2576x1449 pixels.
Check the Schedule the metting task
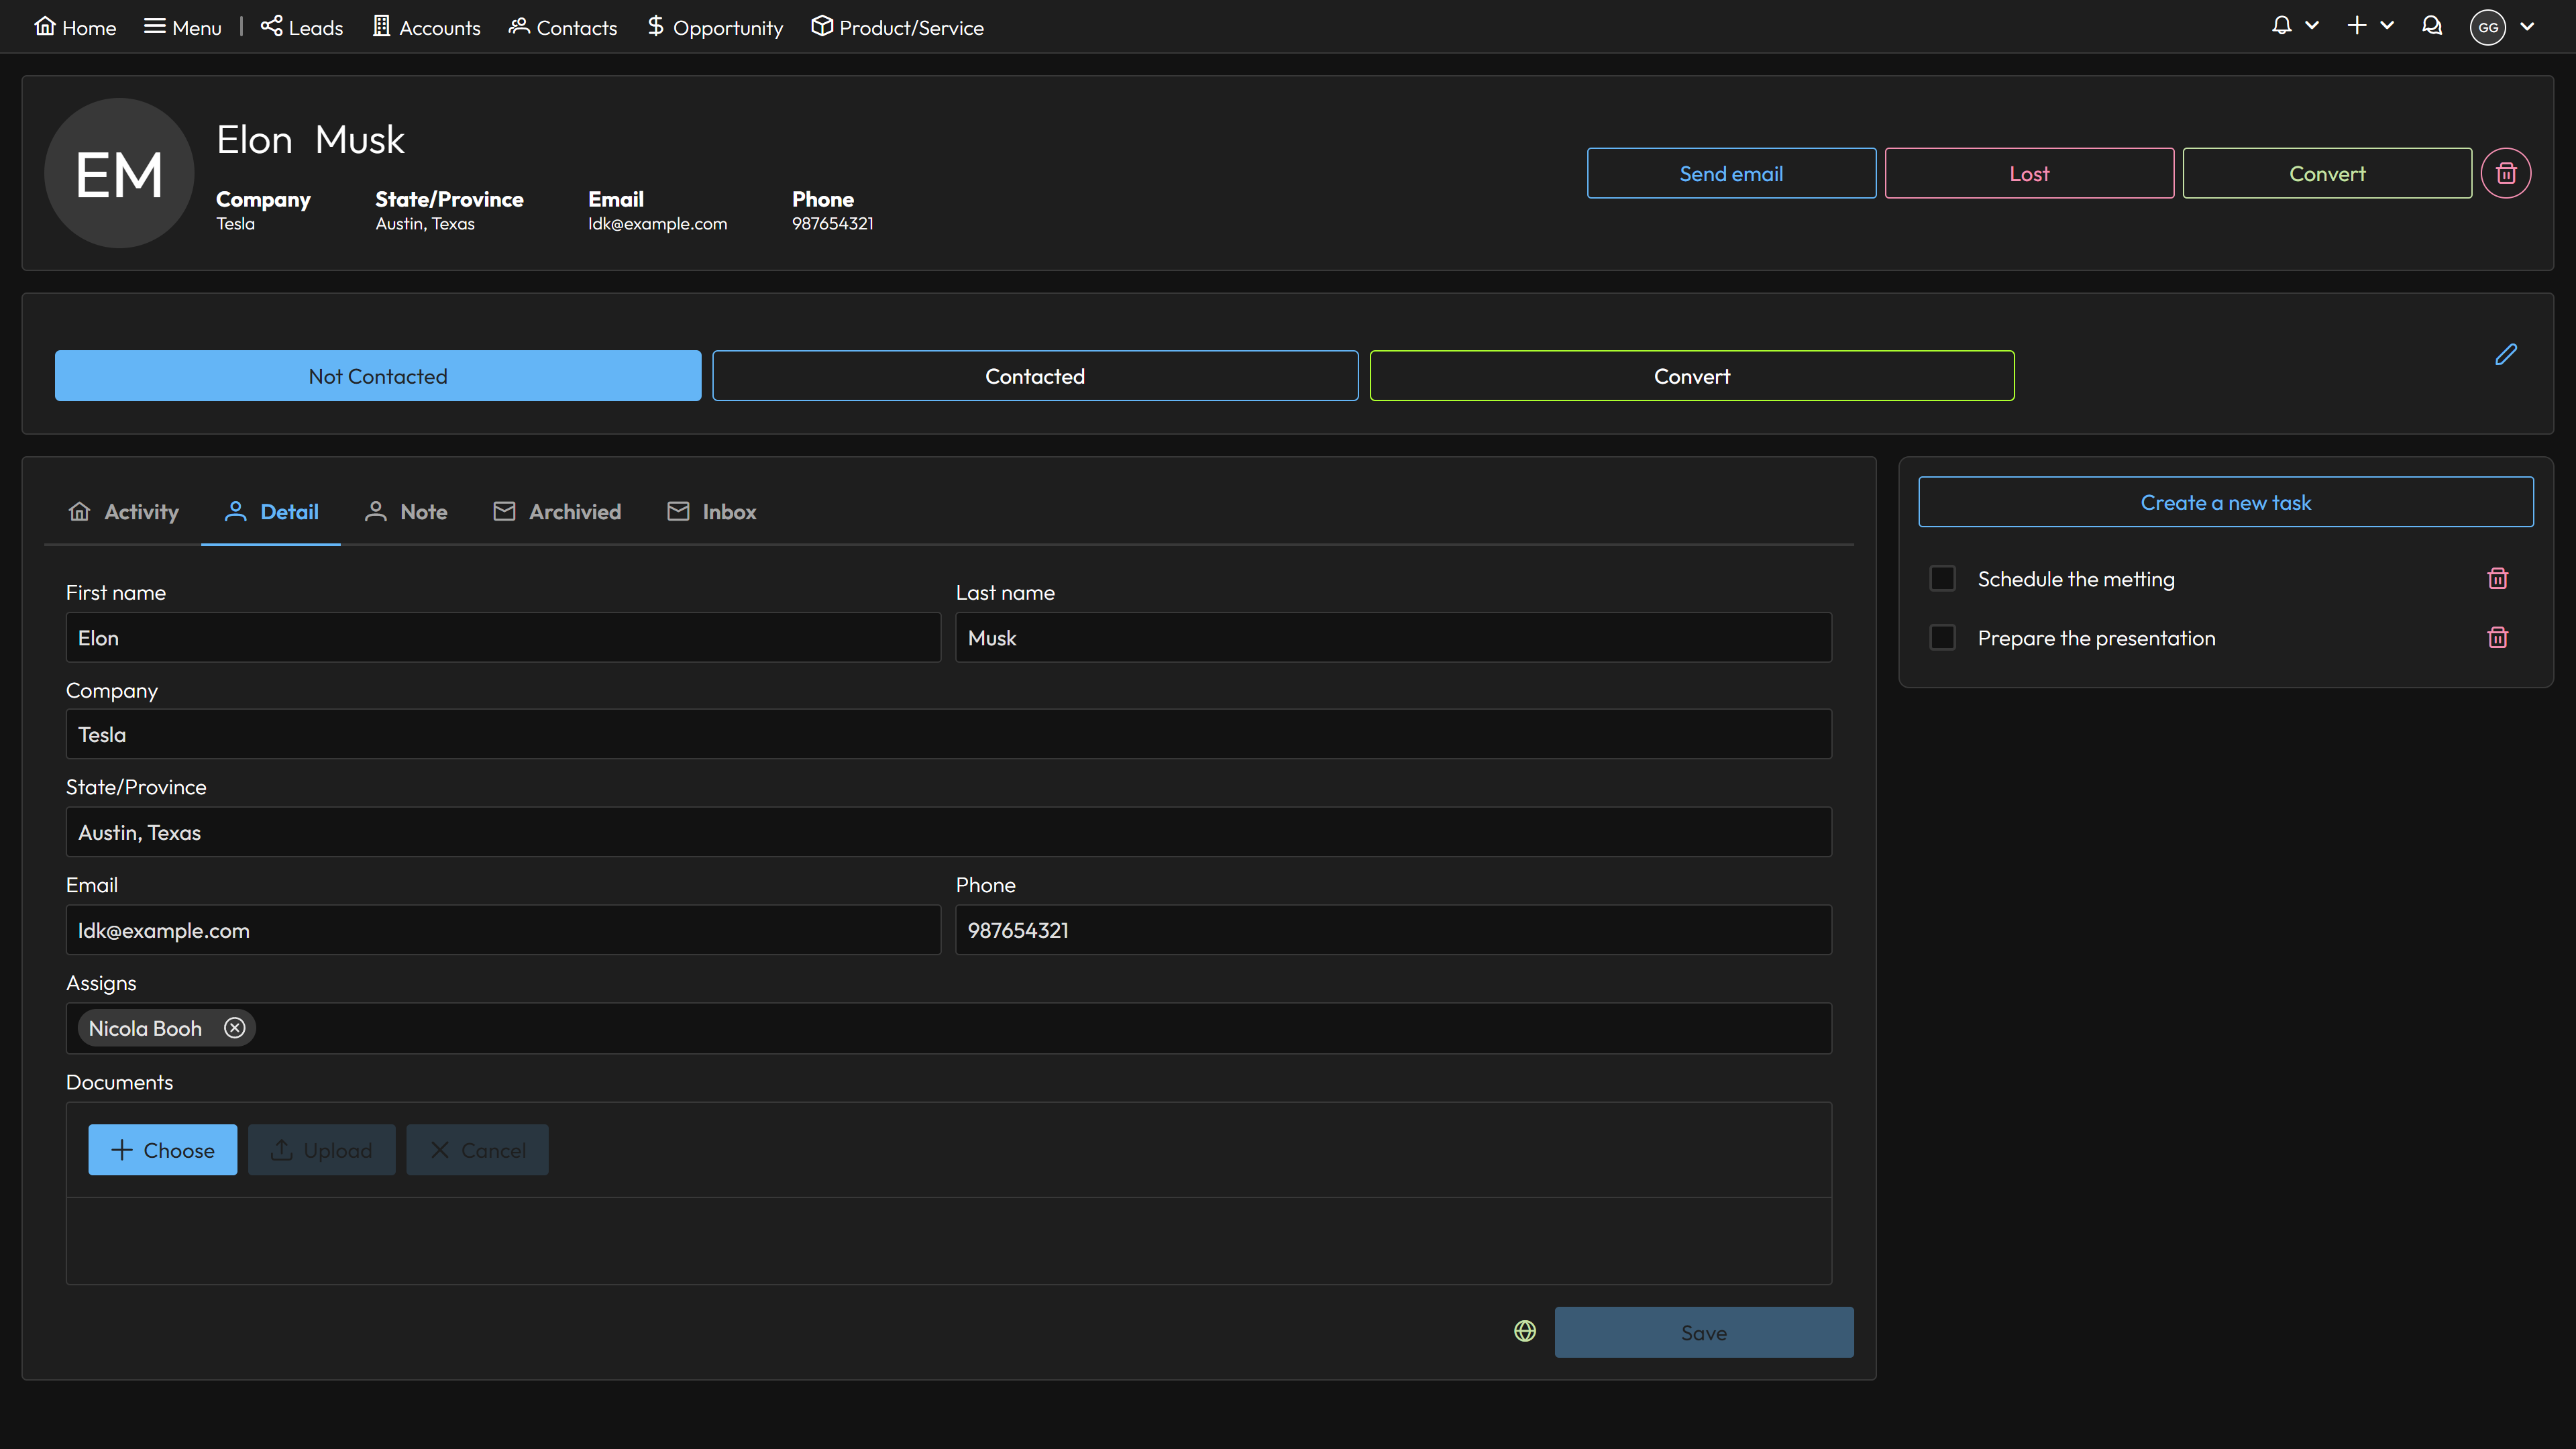click(1942, 578)
